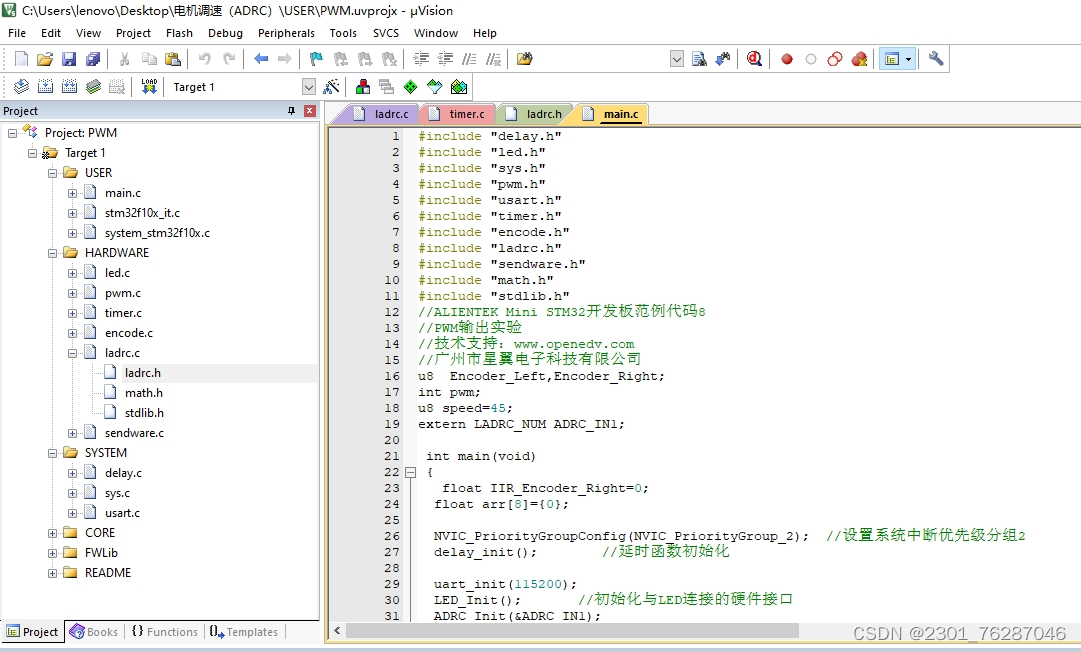The image size is (1081, 652).
Task: Save the current file
Action: 69,59
